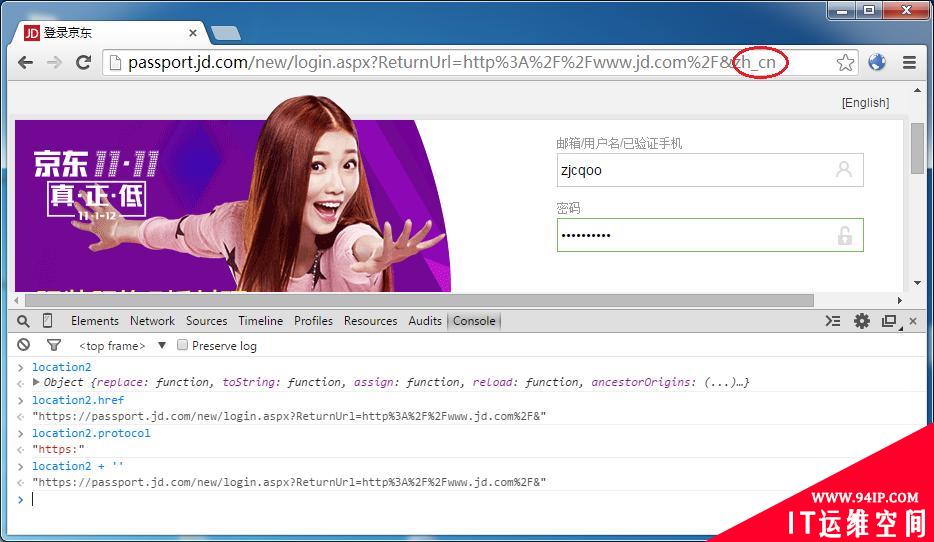934x542 pixels.
Task: Click the console prompt input line
Action: (x=467, y=499)
